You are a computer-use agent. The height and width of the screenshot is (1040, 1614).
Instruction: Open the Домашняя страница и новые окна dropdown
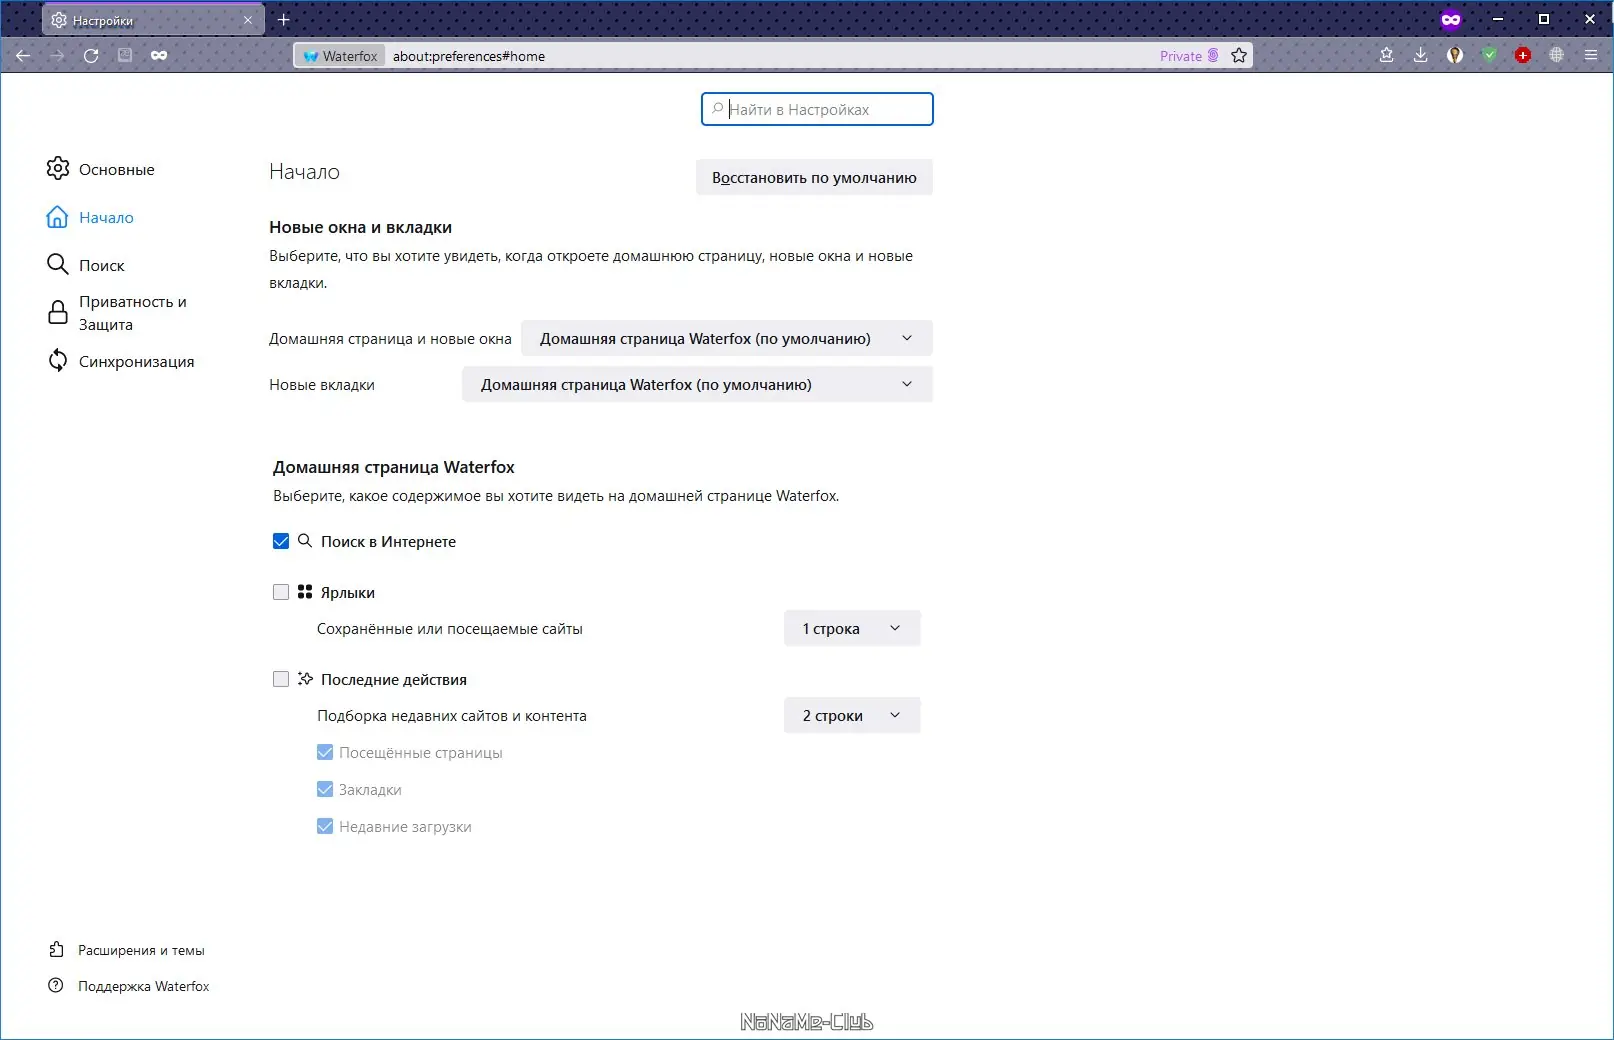(727, 338)
